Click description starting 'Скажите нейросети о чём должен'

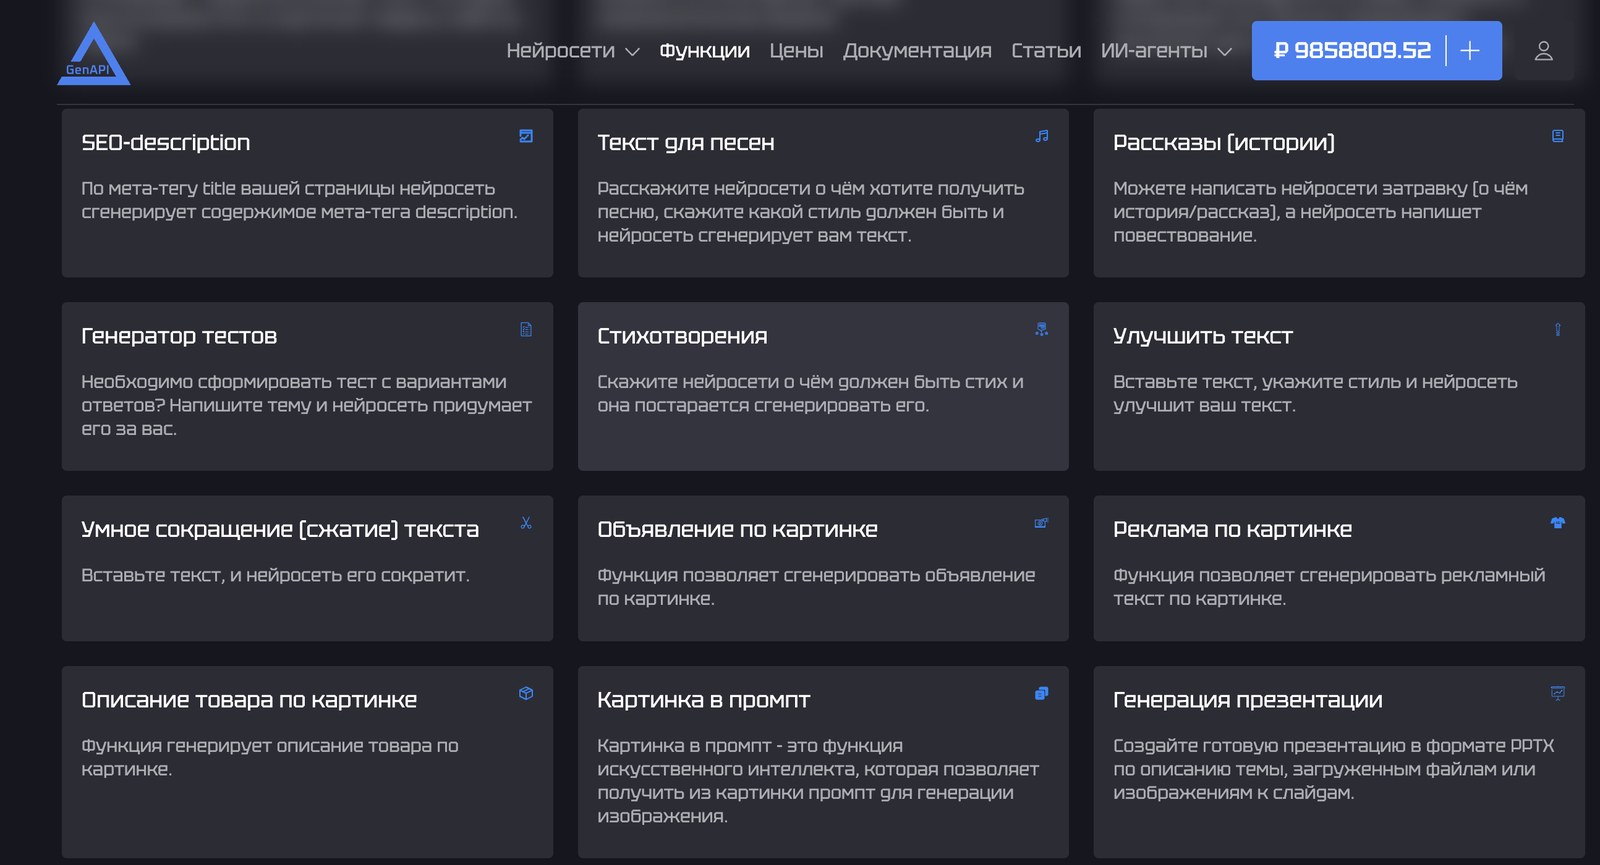click(810, 394)
